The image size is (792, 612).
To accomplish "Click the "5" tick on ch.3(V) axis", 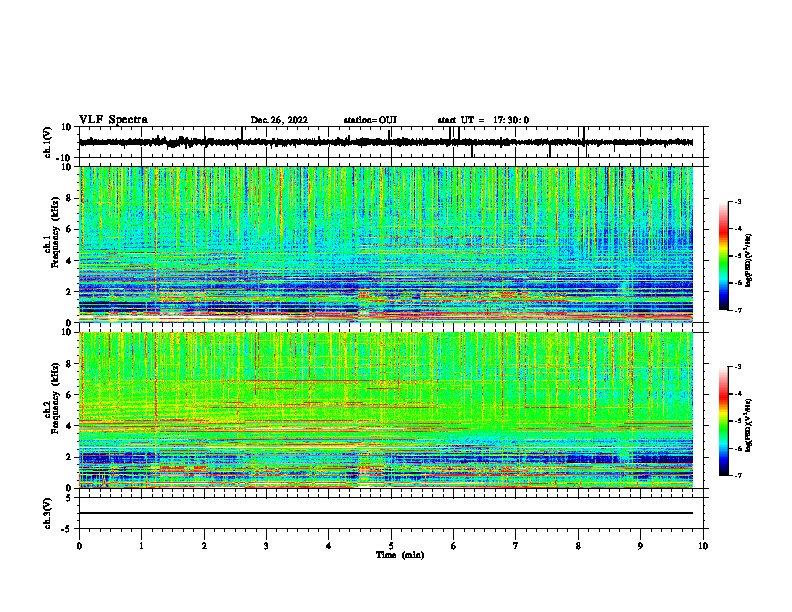I will point(69,497).
